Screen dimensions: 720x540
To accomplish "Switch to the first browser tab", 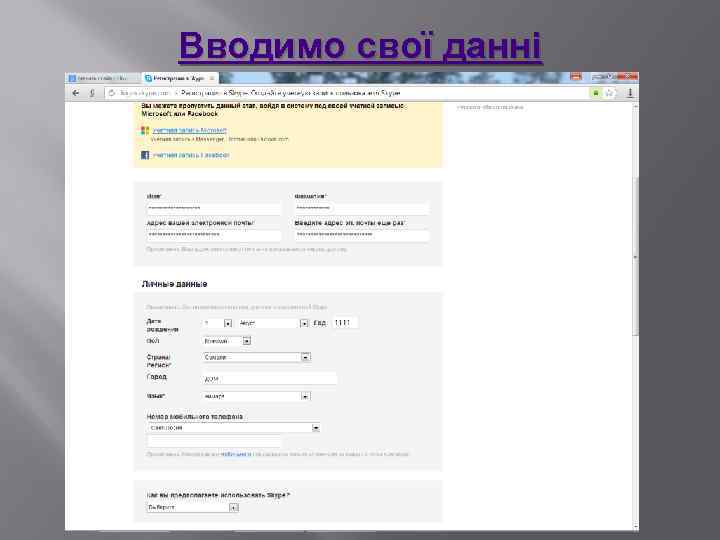I will pyautogui.click(x=102, y=79).
